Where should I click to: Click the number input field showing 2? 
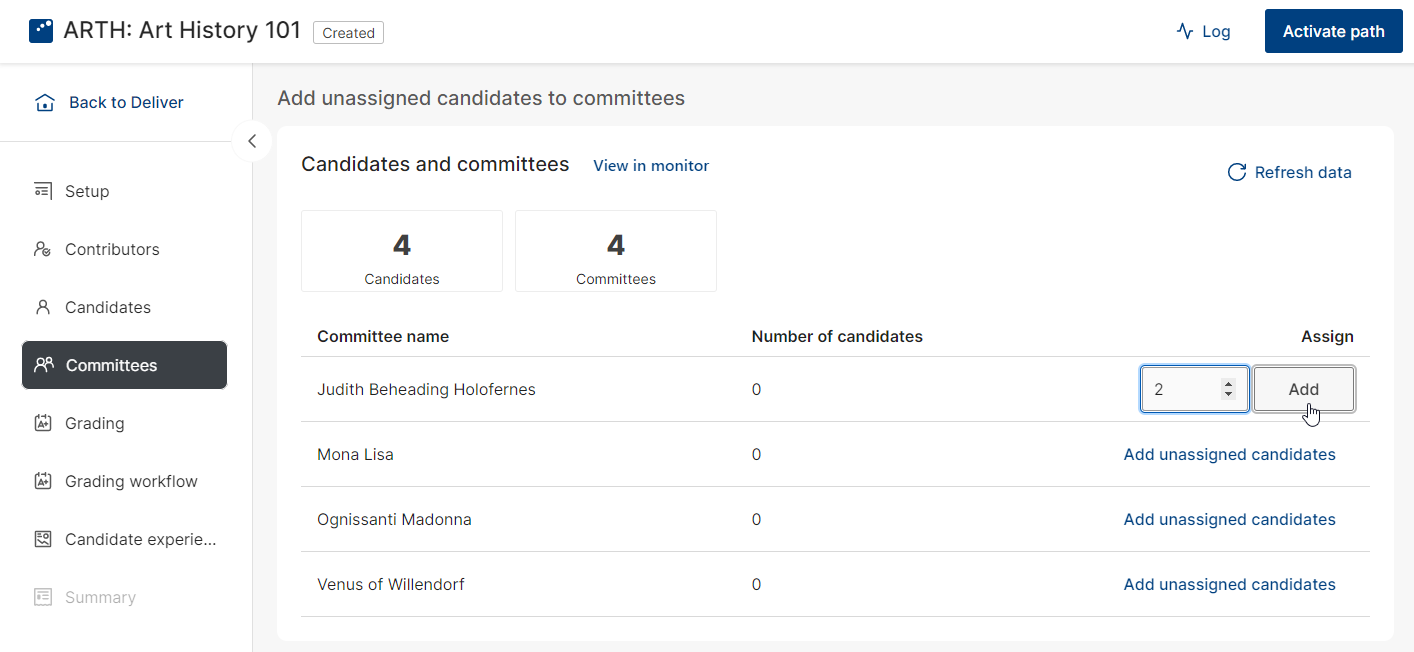pyautogui.click(x=1195, y=389)
